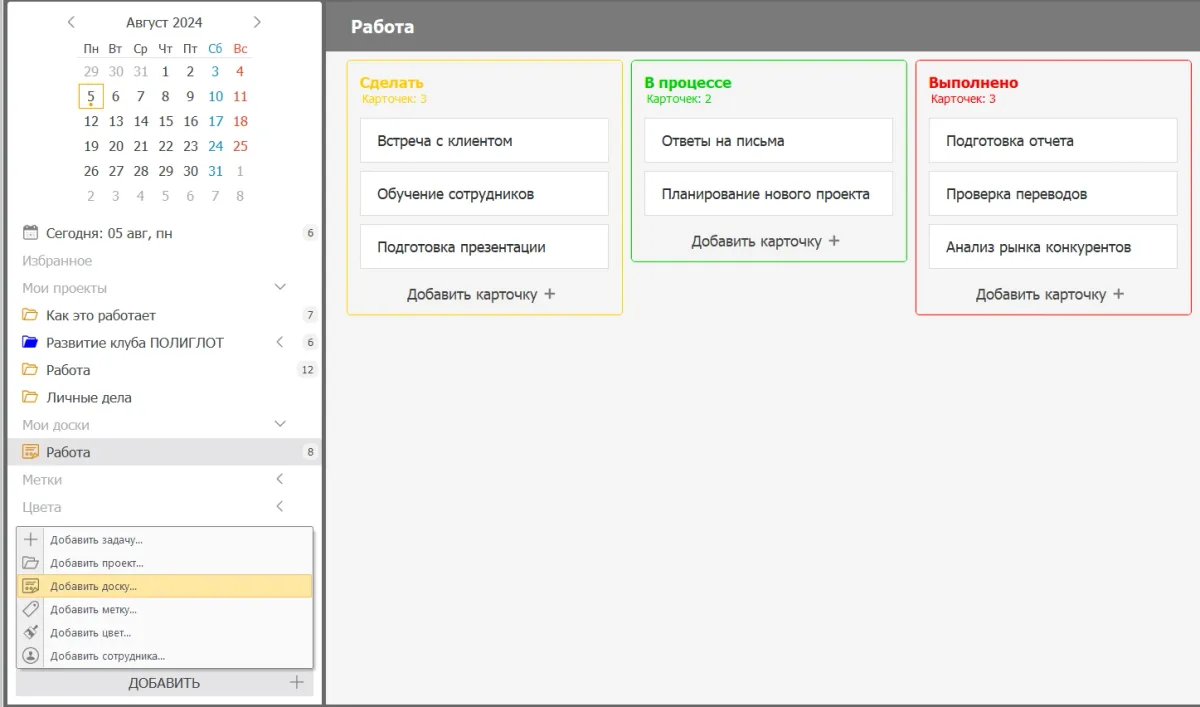Collapse the Мои проекты section
The image size is (1200, 707).
pos(280,288)
